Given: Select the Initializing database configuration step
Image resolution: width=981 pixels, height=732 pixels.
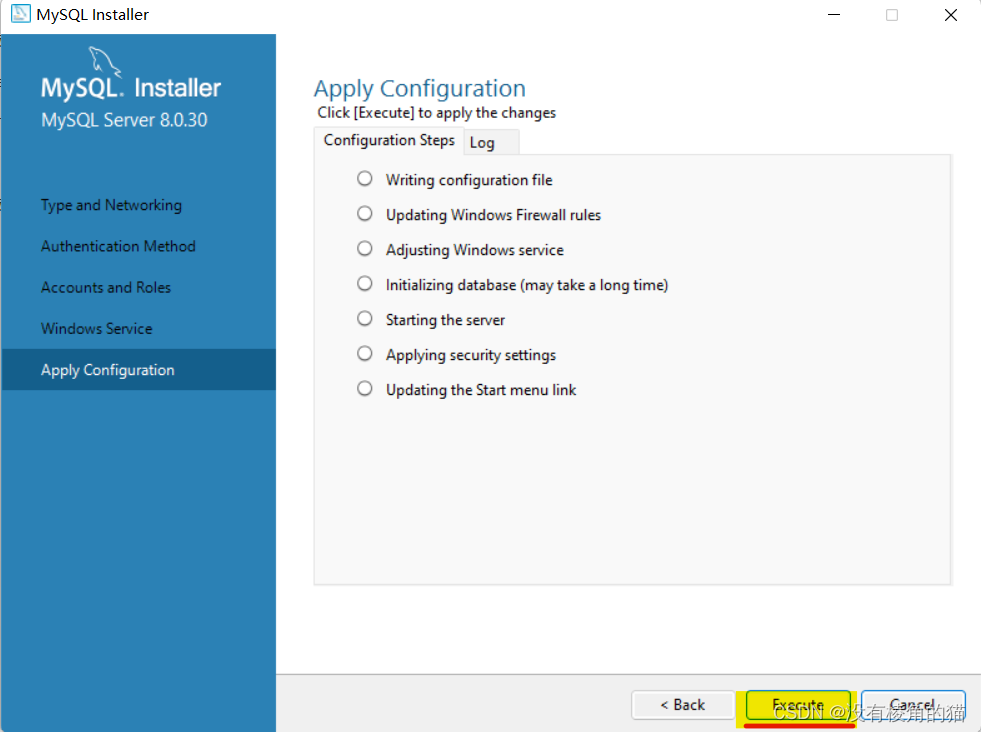Looking at the screenshot, I should (x=526, y=284).
